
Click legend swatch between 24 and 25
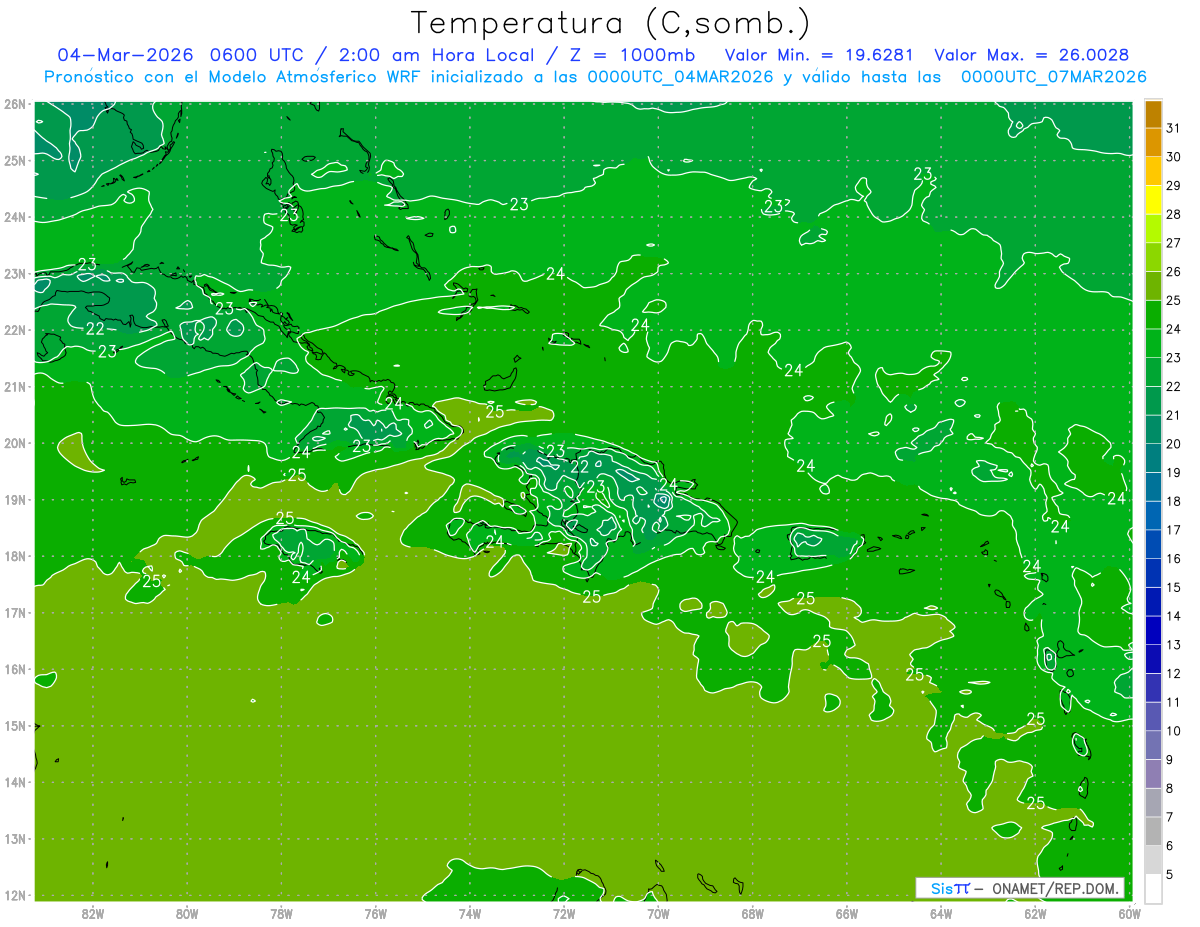1153,315
